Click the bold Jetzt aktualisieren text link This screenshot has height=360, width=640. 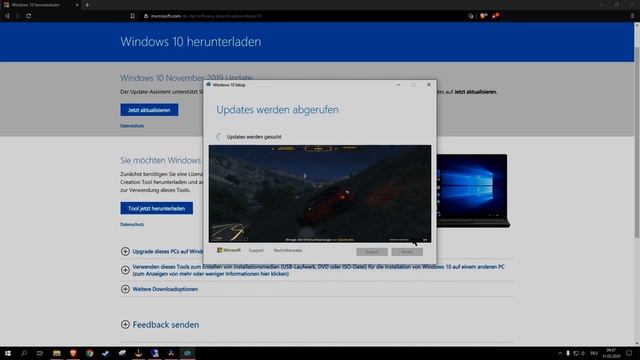tap(475, 92)
